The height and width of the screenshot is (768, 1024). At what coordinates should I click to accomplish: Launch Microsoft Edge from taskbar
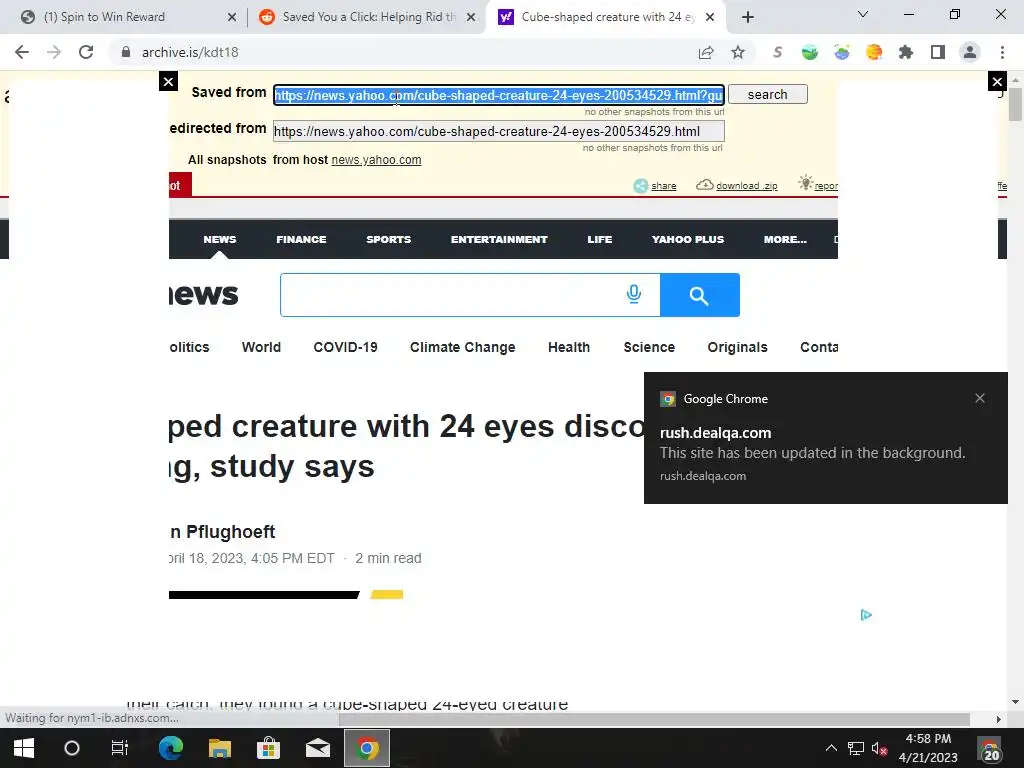tap(171, 748)
